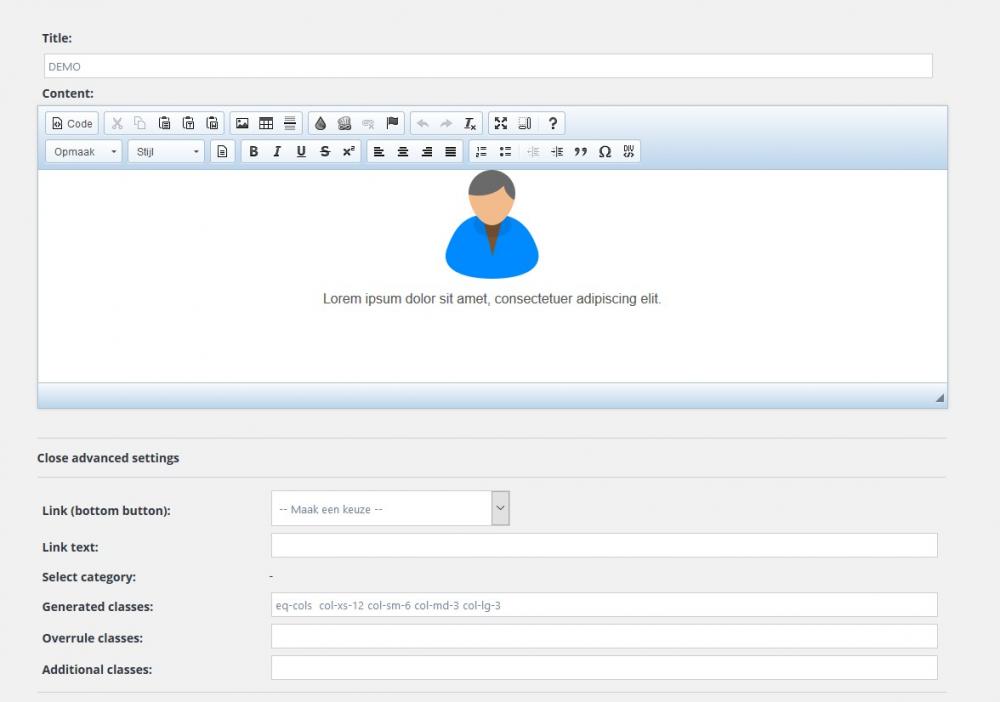Toggle bold formatting
This screenshot has height=702, width=1000.
254,152
